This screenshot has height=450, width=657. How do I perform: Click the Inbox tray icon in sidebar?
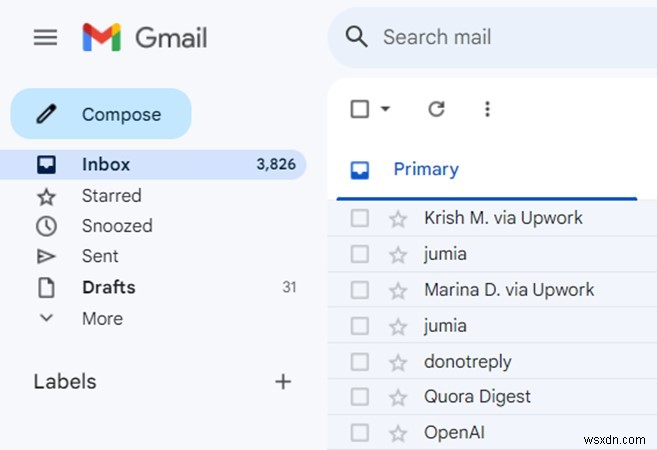pyautogui.click(x=46, y=164)
